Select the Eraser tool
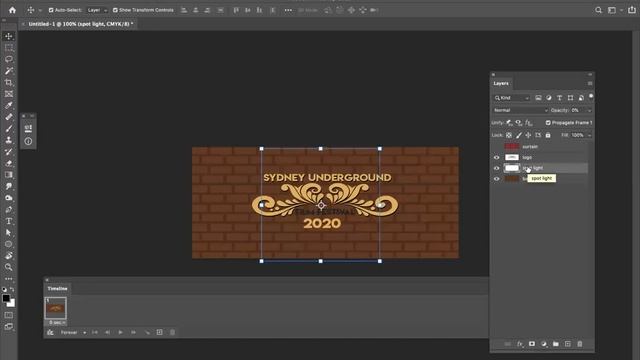Image resolution: width=640 pixels, height=360 pixels. click(x=9, y=163)
